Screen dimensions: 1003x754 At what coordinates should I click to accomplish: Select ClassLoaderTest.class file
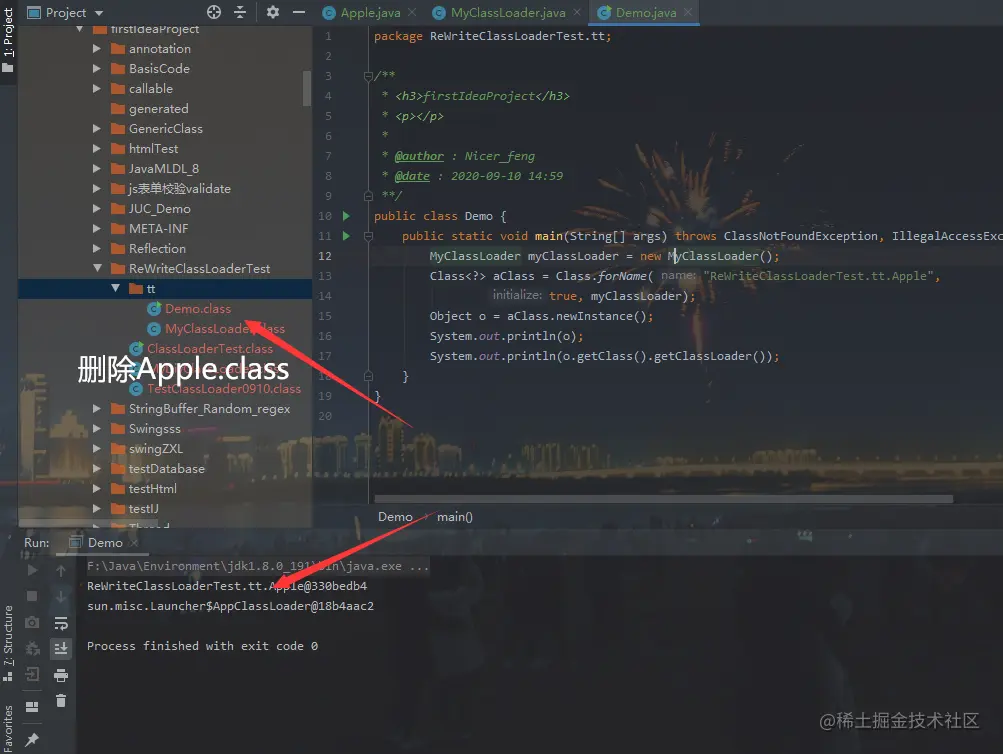click(210, 349)
